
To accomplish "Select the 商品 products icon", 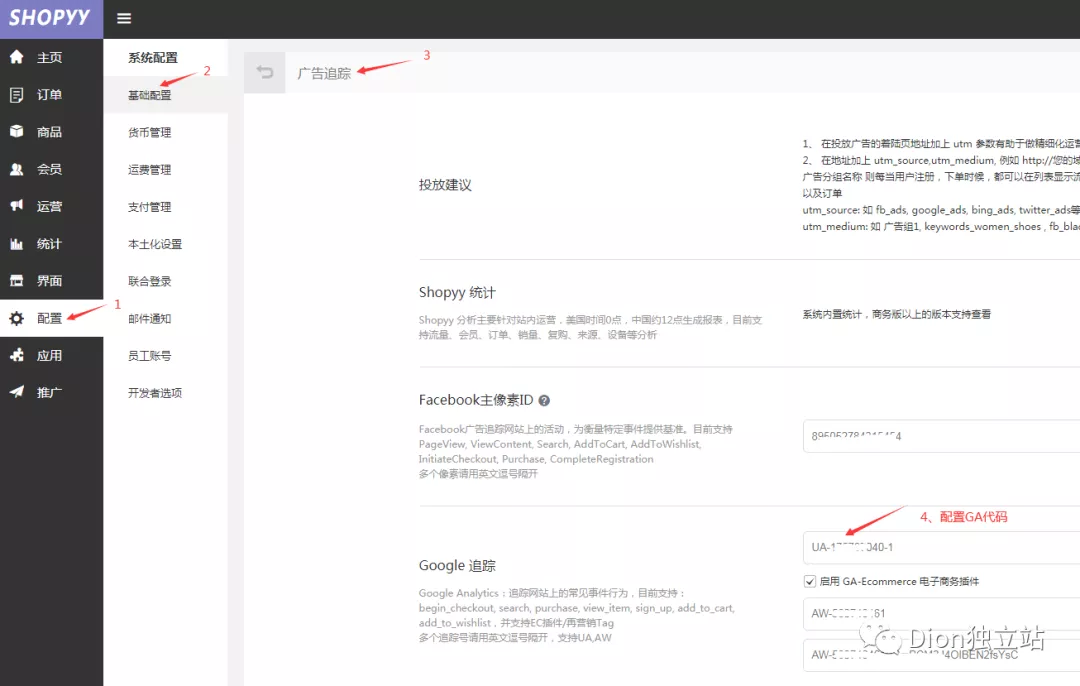I will [17, 131].
